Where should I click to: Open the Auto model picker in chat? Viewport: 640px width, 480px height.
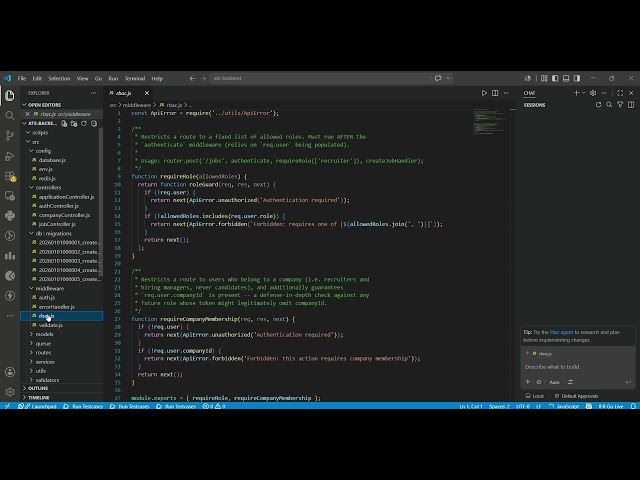click(554, 382)
